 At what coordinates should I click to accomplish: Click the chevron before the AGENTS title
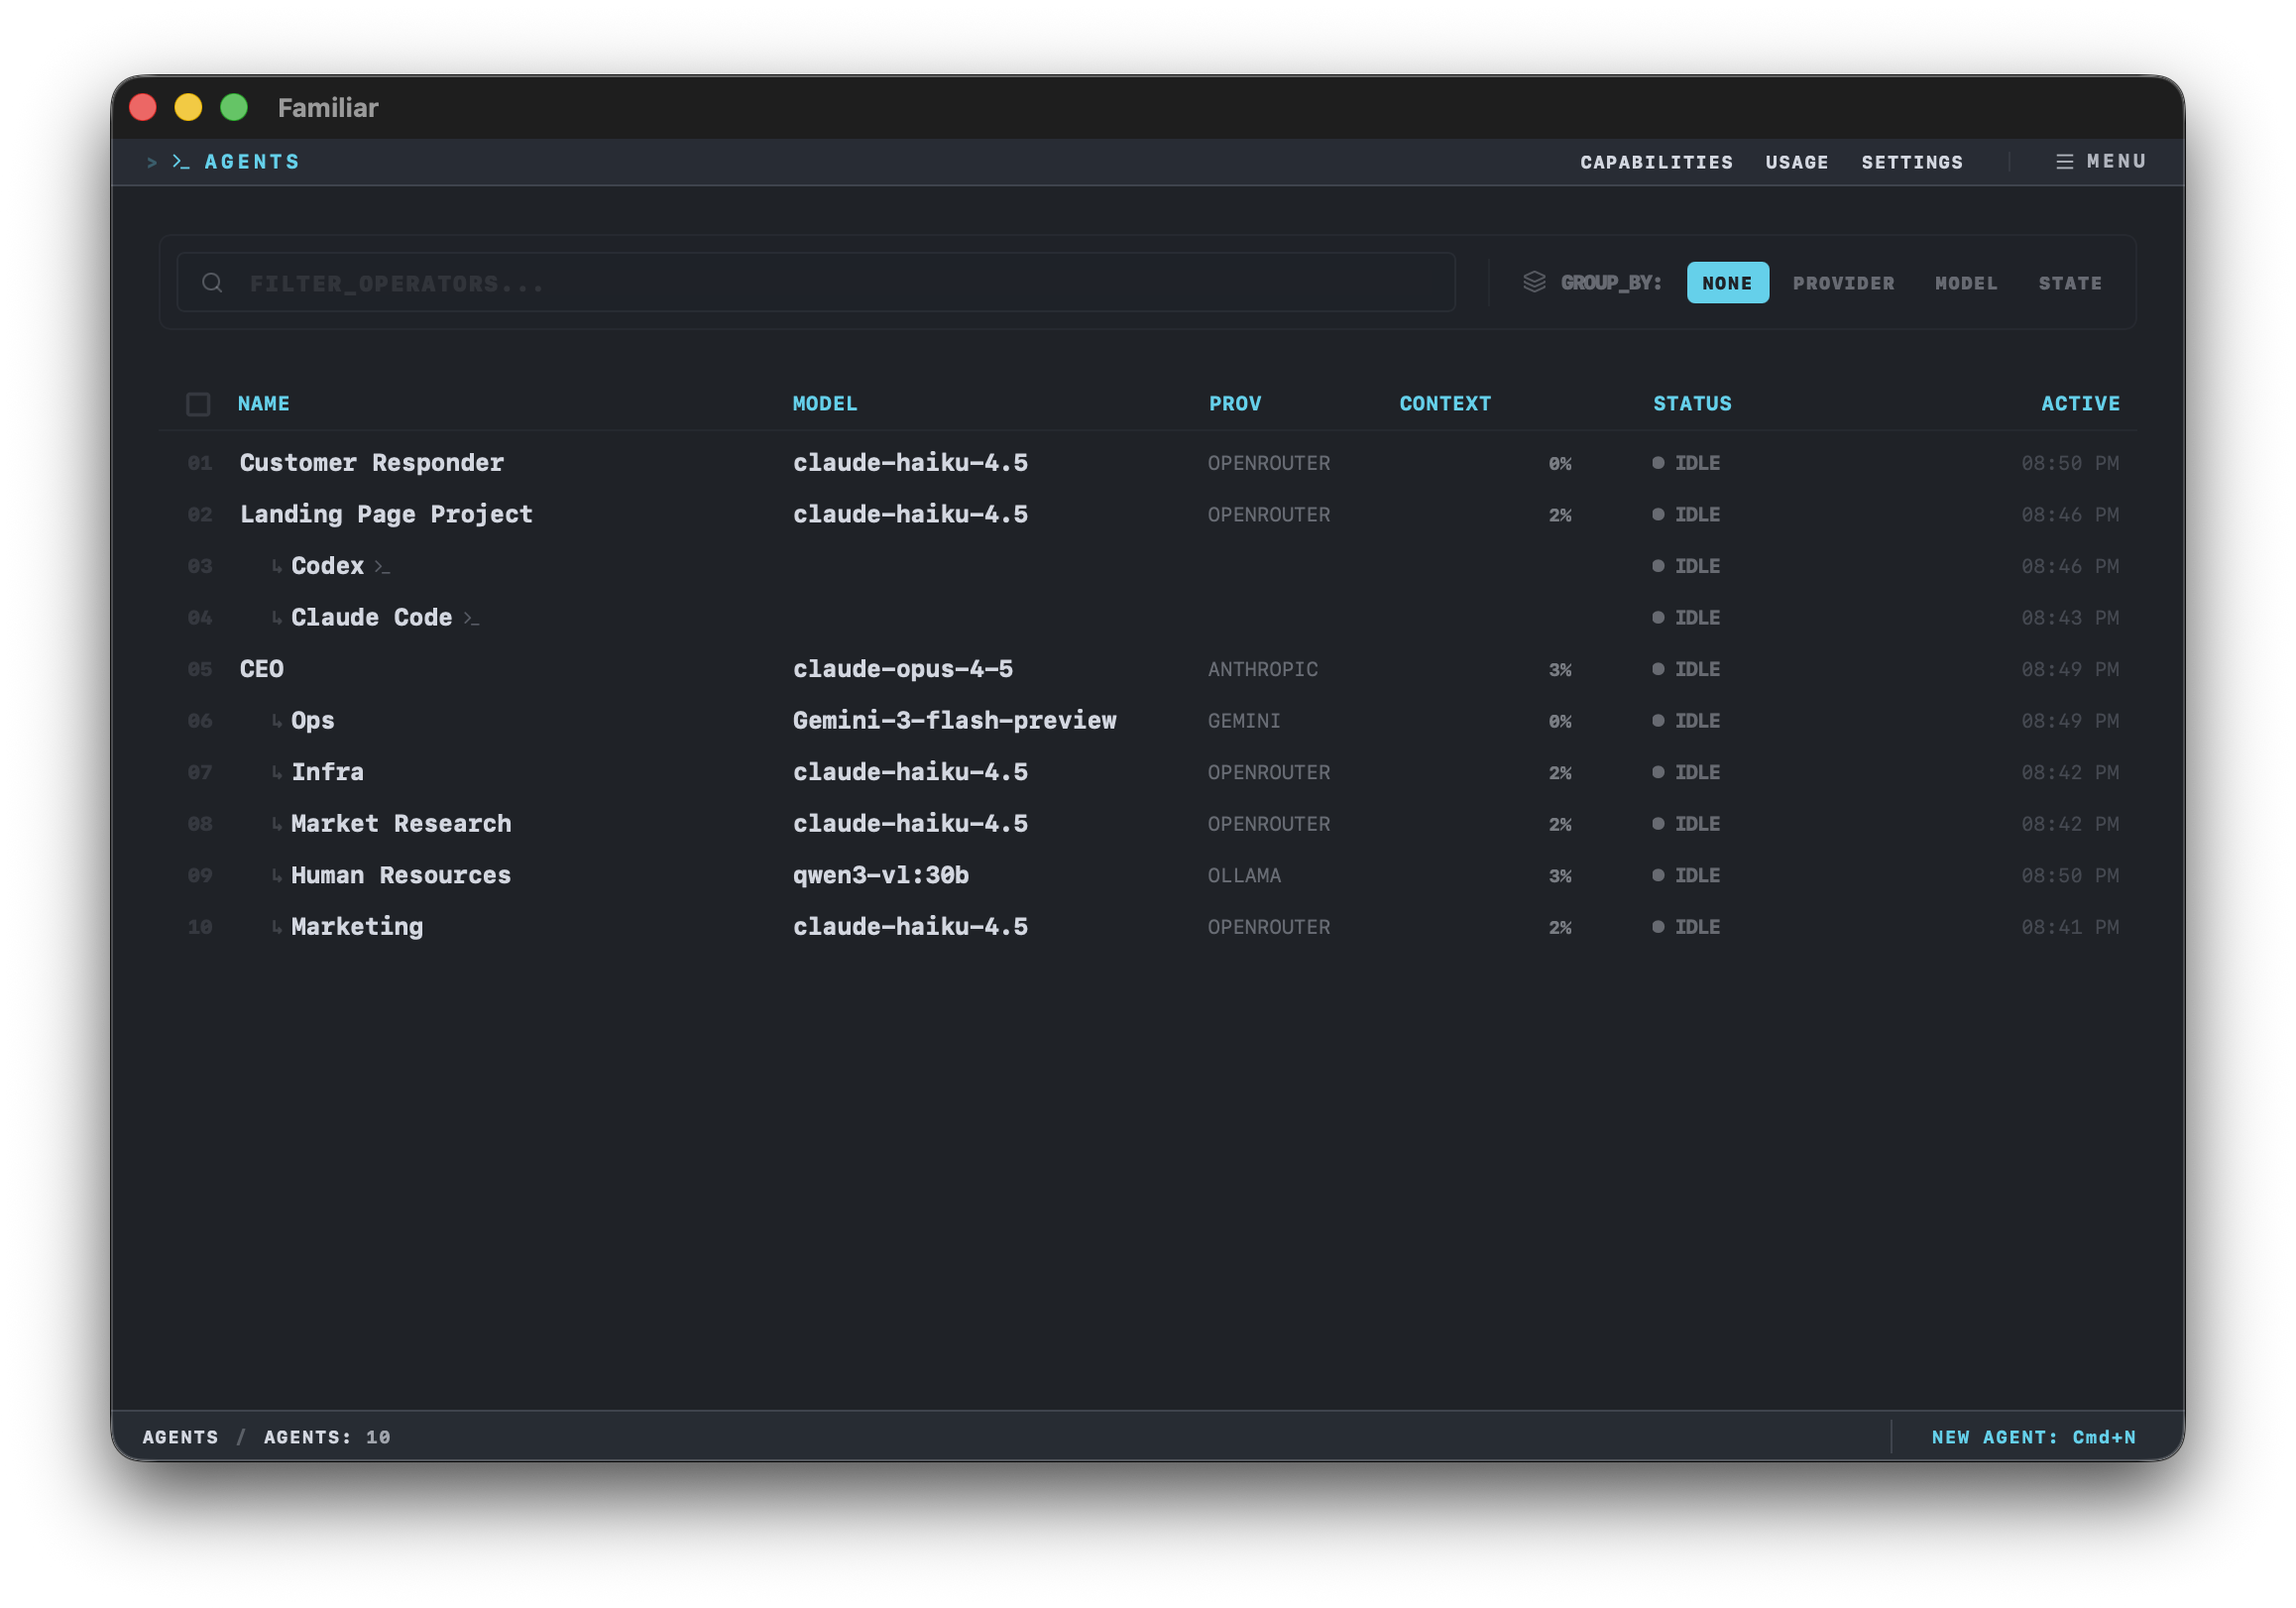150,161
